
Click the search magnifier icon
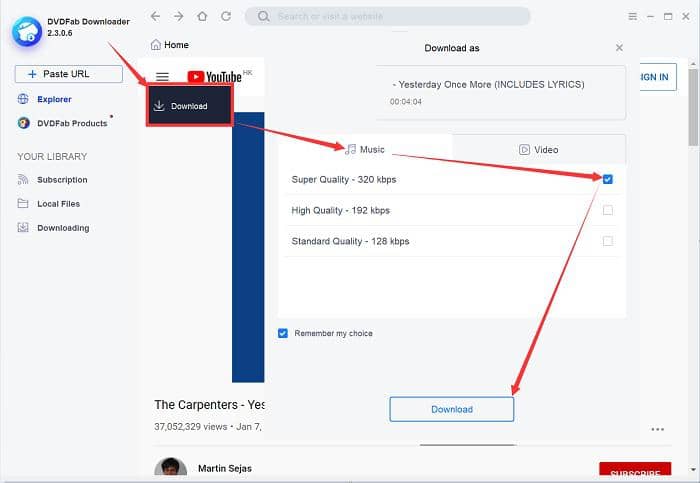263,17
